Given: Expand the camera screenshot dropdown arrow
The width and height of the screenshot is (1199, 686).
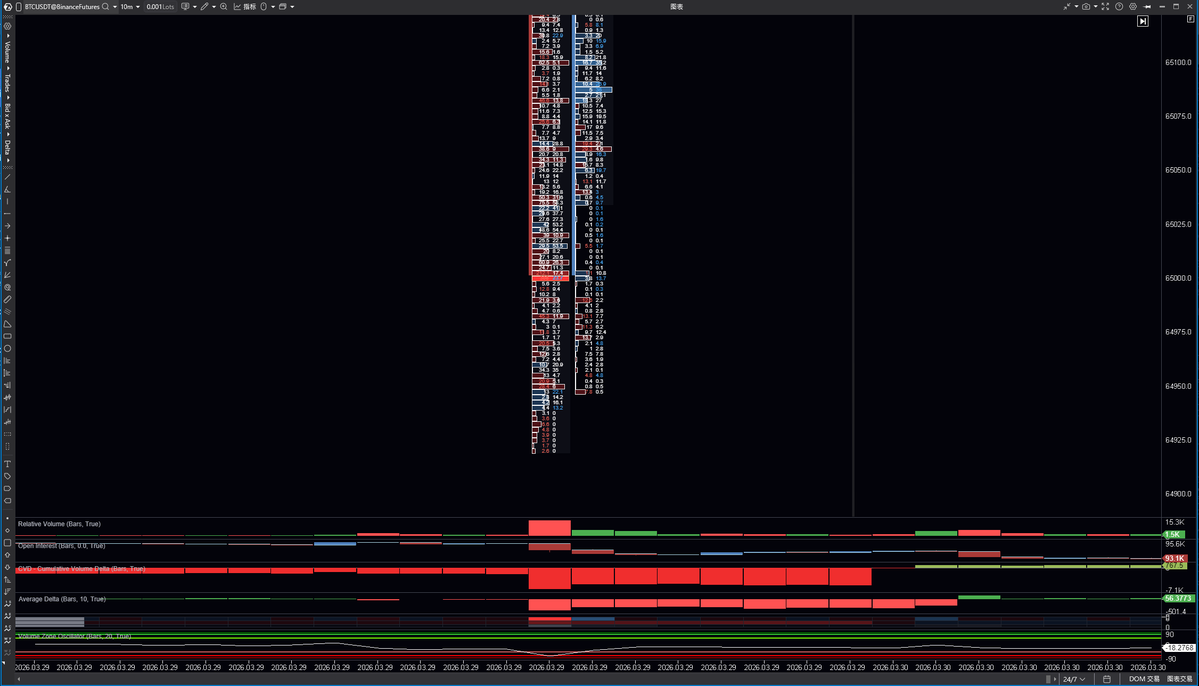Looking at the screenshot, I should [x=1095, y=7].
